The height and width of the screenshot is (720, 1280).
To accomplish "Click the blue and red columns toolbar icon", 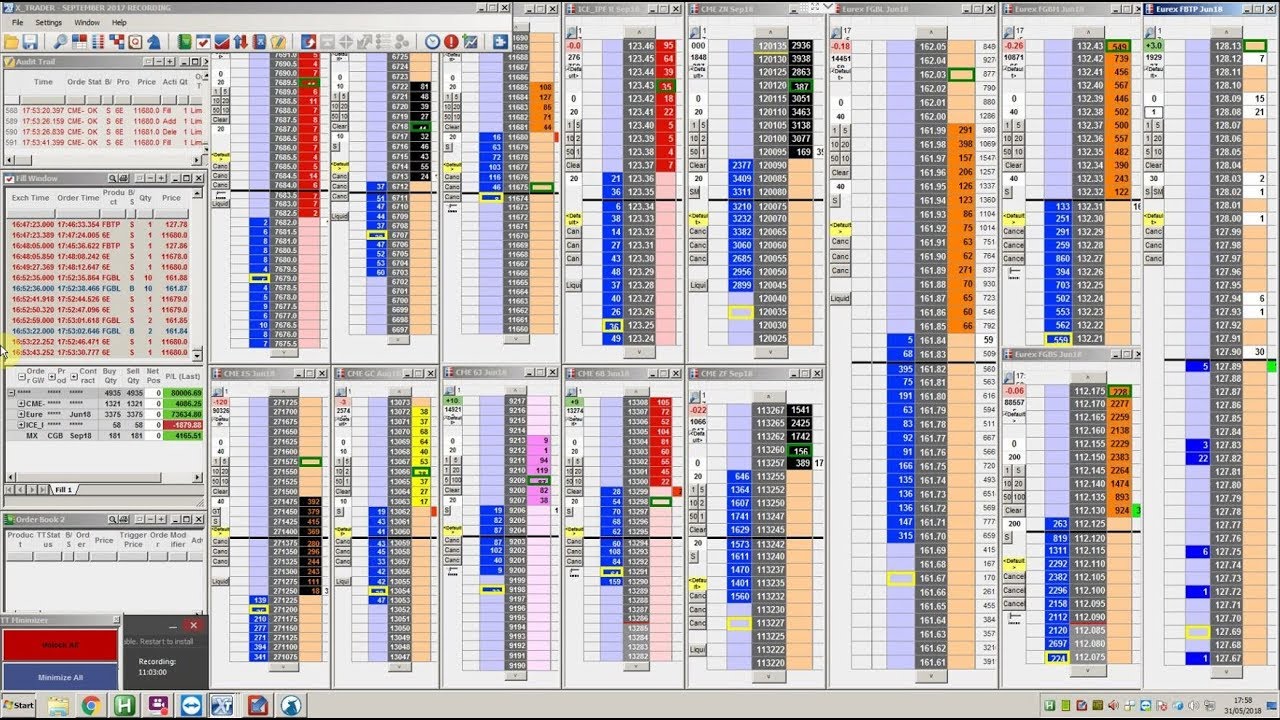I will coord(98,42).
